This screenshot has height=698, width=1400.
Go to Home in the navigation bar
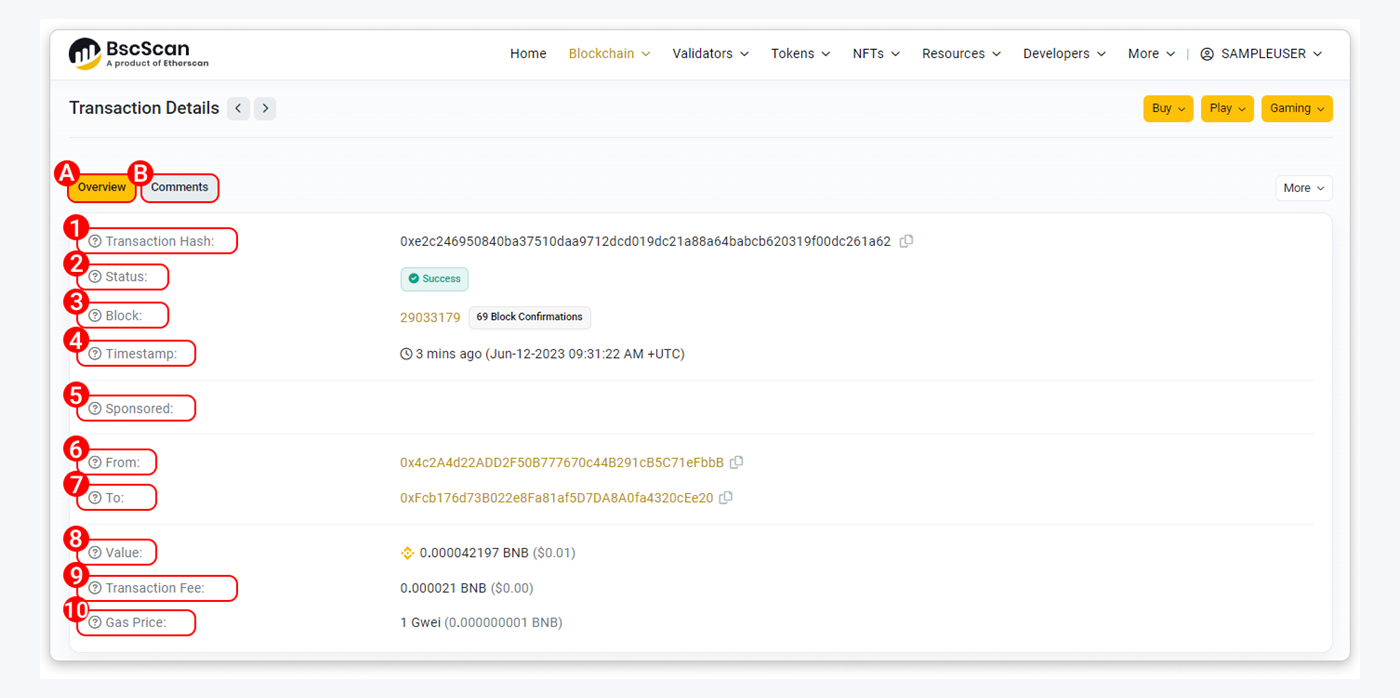tap(528, 54)
